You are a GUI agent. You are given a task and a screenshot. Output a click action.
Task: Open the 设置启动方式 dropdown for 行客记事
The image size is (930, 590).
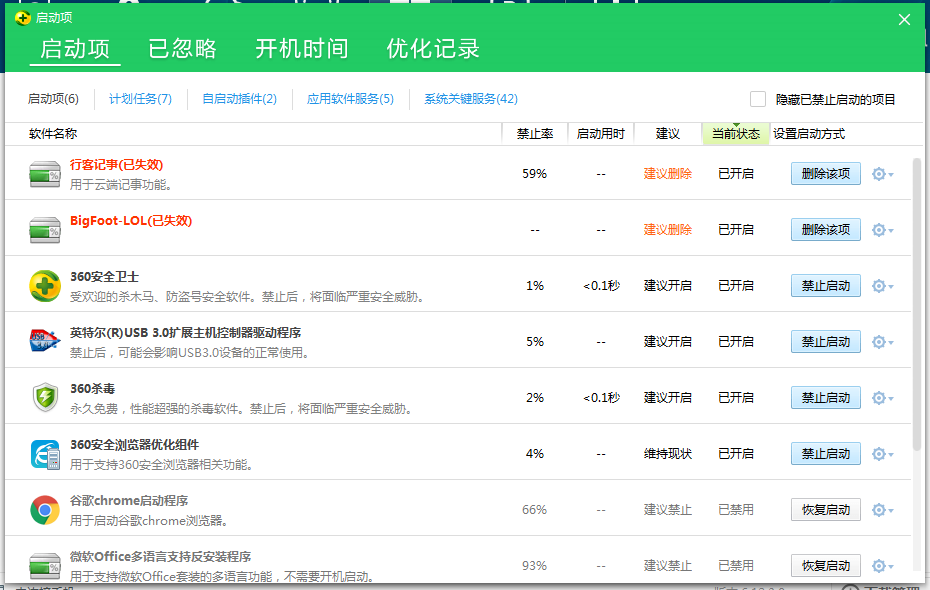877,173
